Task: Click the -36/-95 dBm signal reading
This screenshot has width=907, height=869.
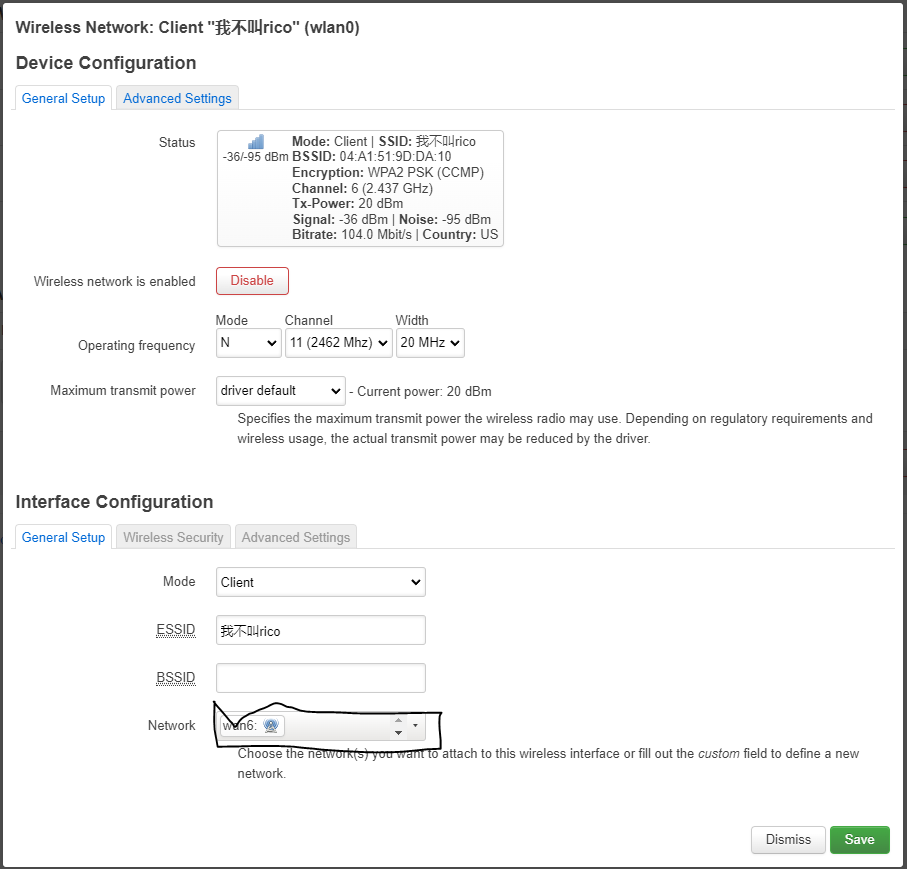Action: pos(255,157)
